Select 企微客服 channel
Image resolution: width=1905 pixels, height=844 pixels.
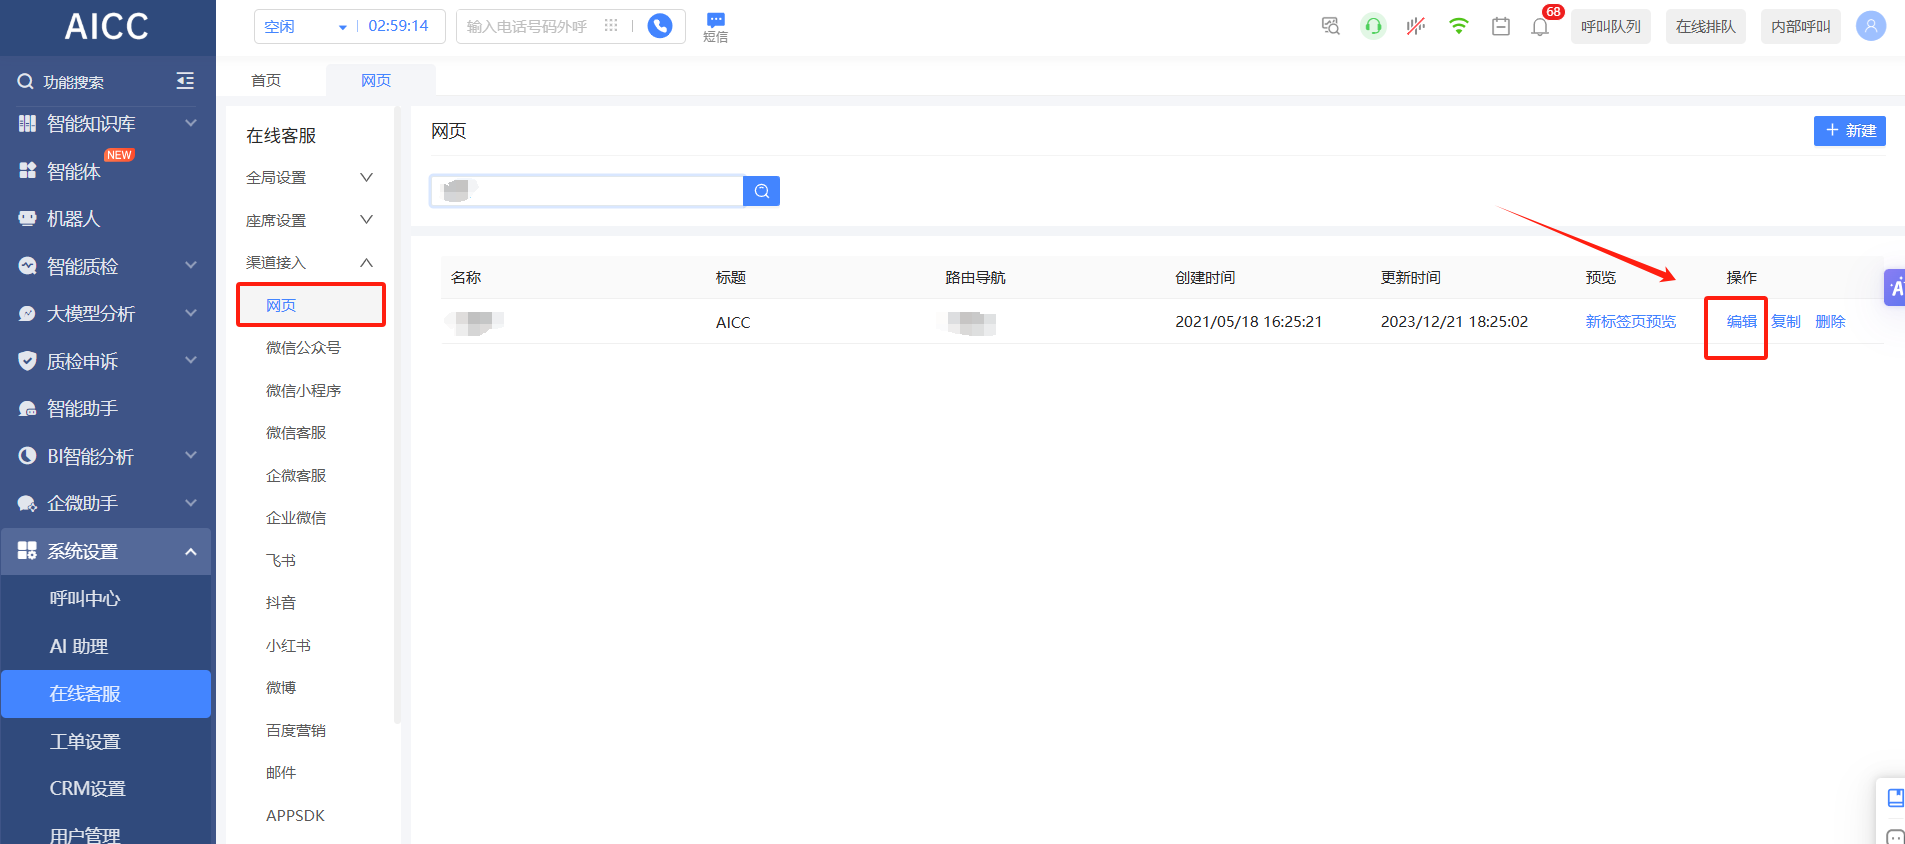pos(296,475)
